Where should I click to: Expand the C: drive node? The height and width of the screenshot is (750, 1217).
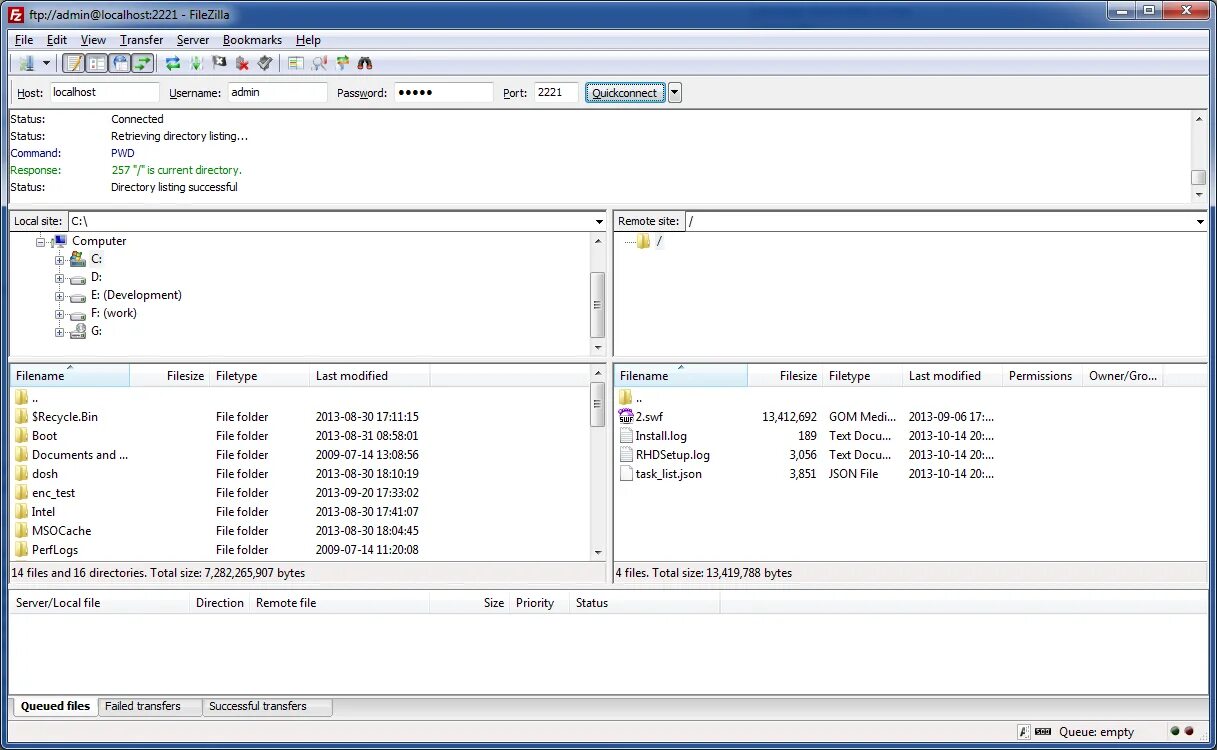pyautogui.click(x=59, y=260)
